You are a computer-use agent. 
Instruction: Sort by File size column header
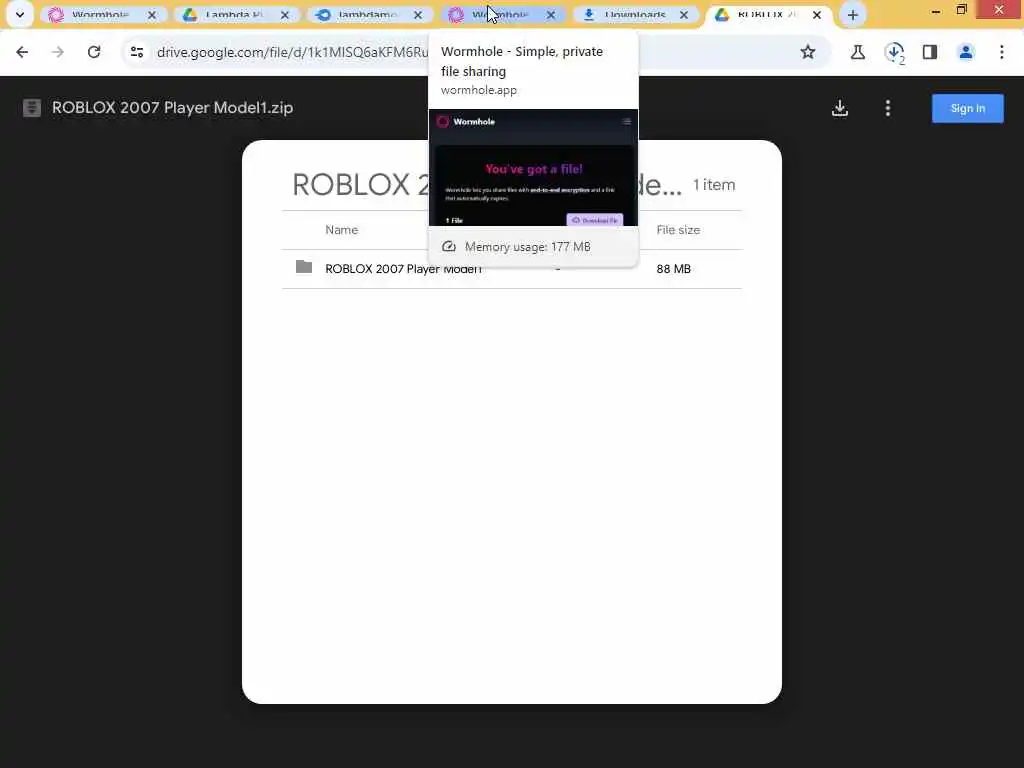(678, 230)
